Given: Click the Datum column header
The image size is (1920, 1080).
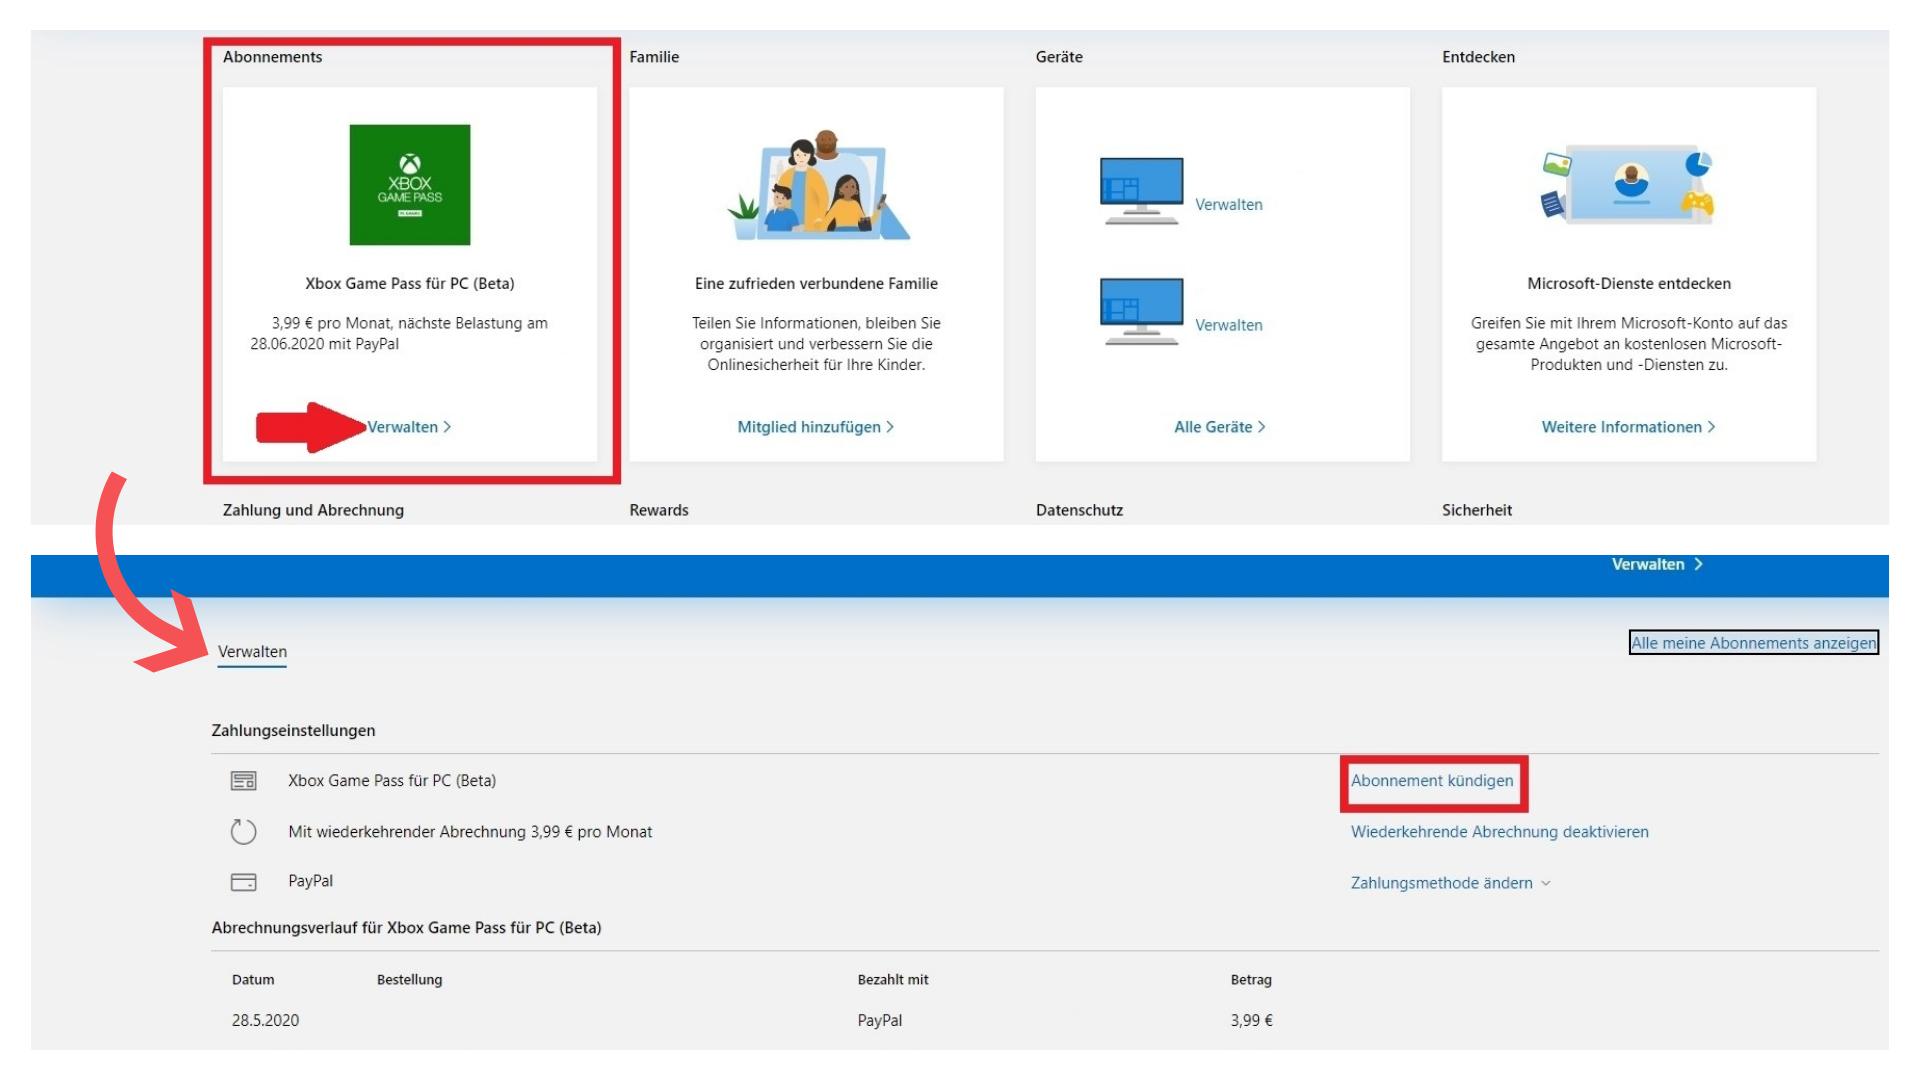Looking at the screenshot, I should (x=253, y=980).
